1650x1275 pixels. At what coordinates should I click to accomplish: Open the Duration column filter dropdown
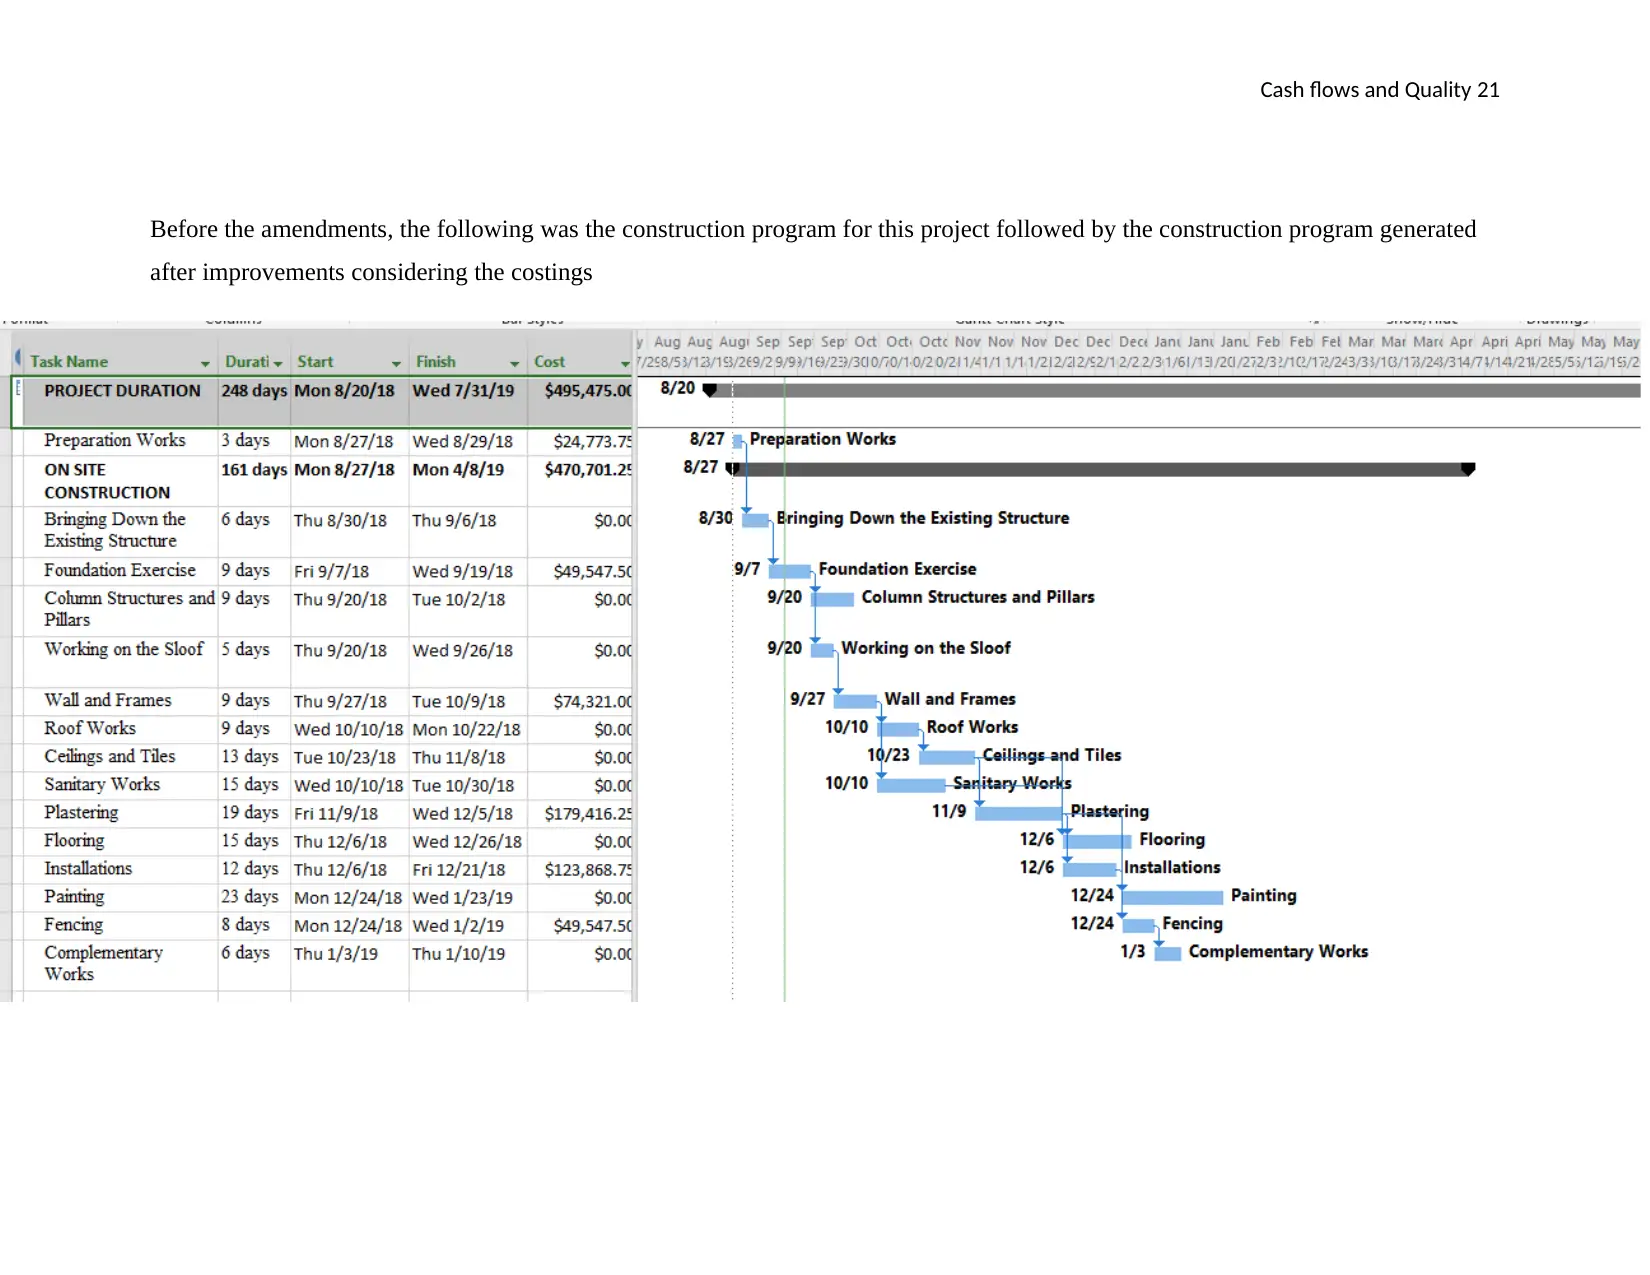(x=278, y=363)
